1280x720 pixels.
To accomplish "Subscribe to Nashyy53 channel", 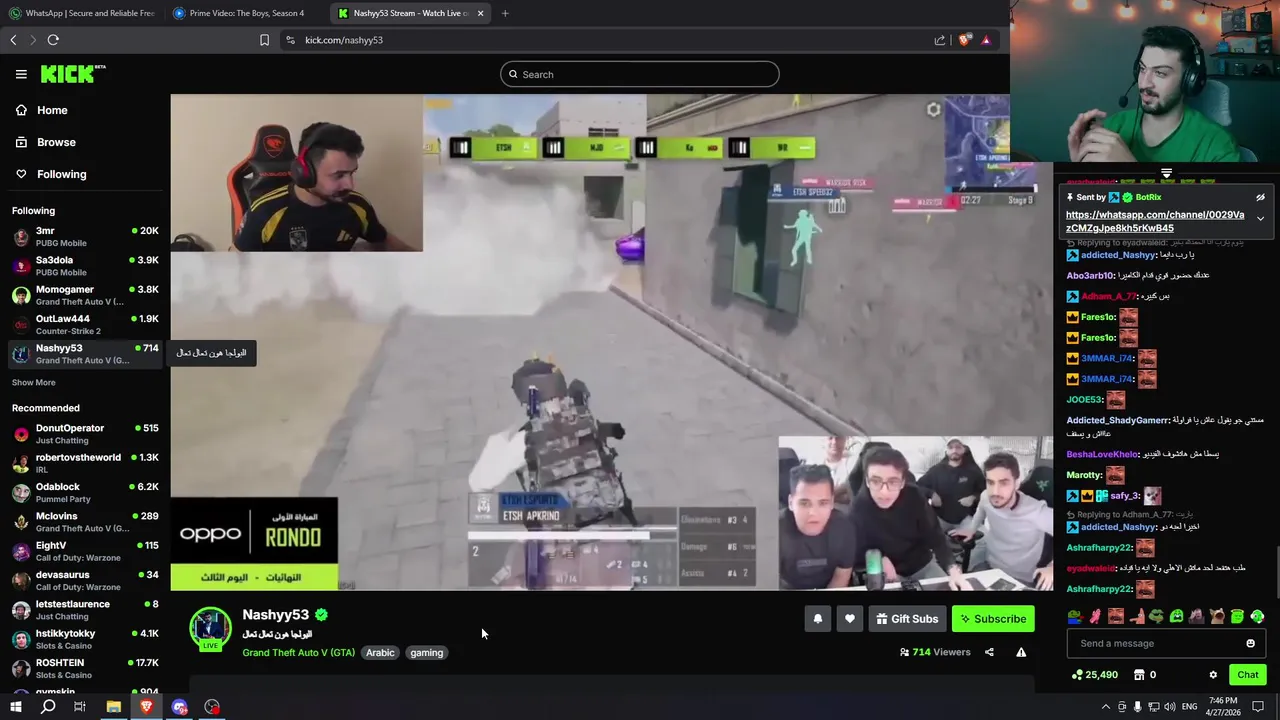I will tap(993, 619).
